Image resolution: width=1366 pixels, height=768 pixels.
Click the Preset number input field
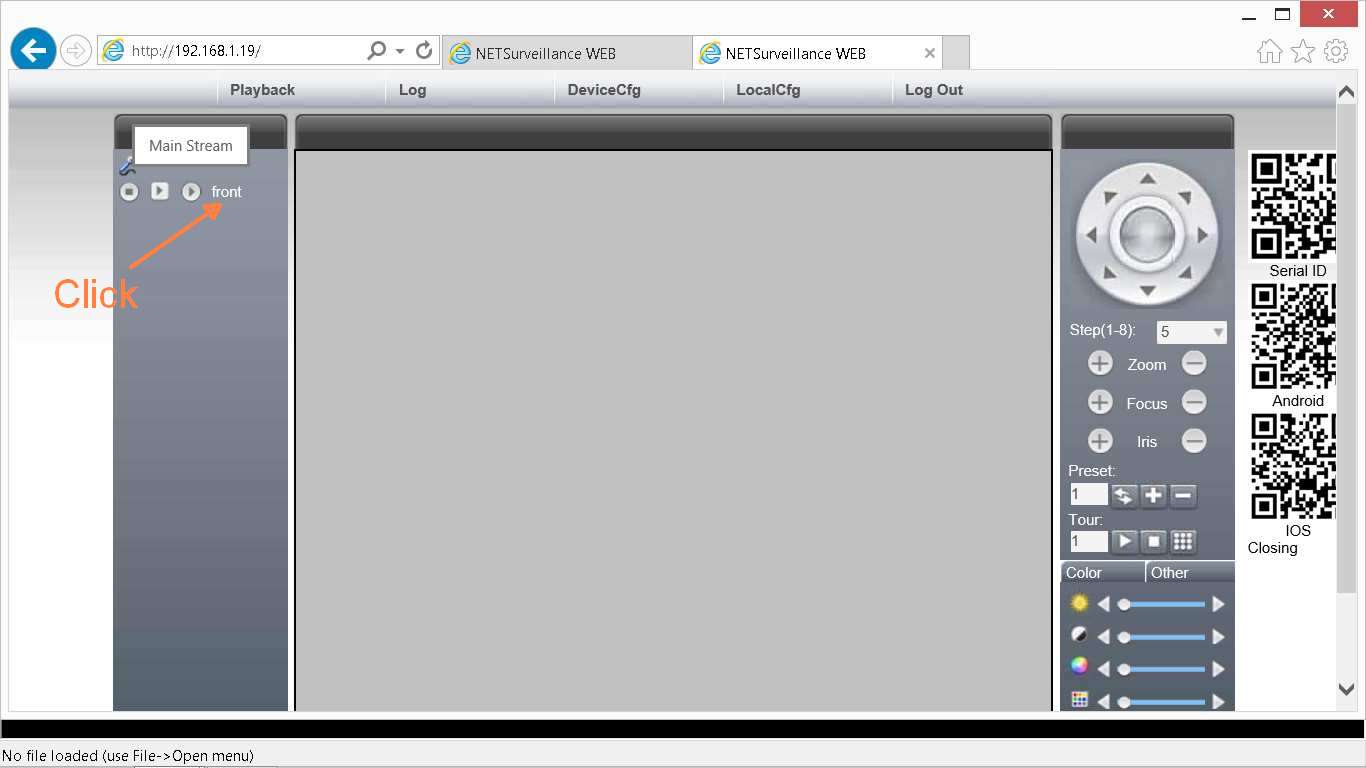pos(1088,495)
